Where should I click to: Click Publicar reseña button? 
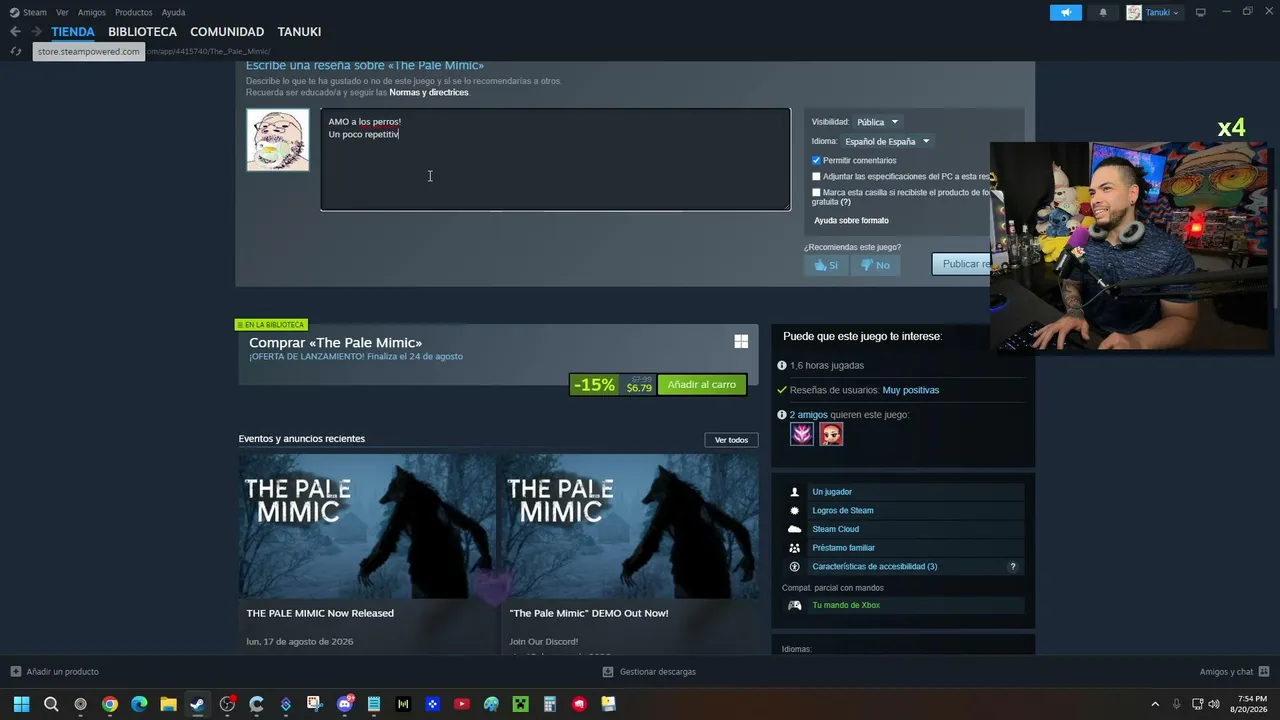962,264
